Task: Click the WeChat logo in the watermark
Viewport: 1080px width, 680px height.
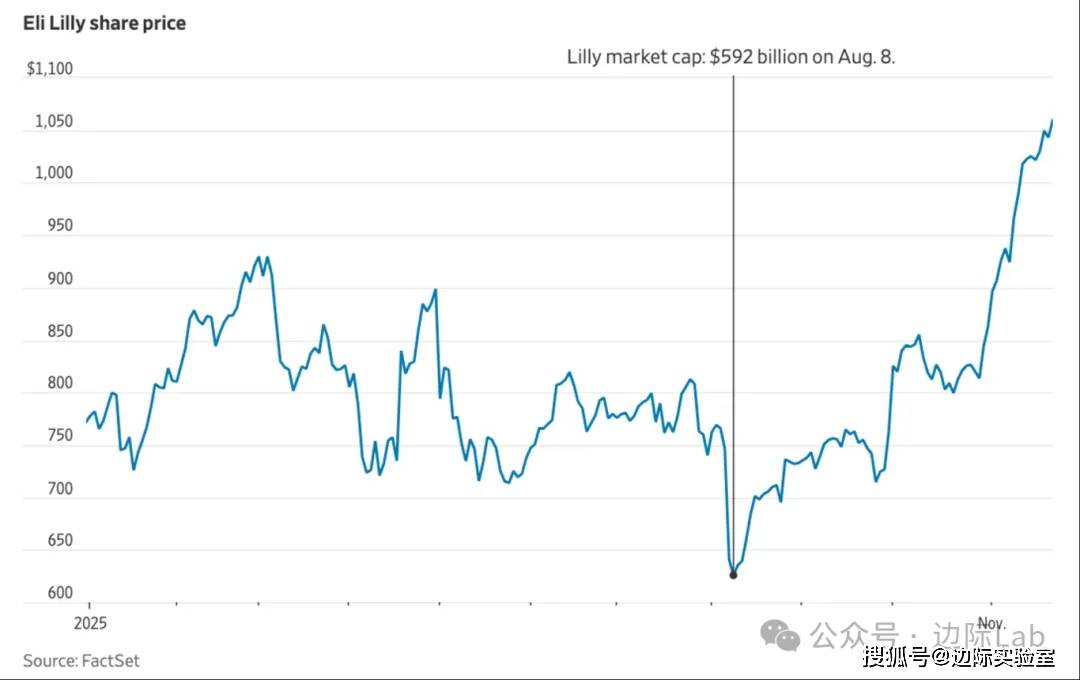Action: [780, 634]
